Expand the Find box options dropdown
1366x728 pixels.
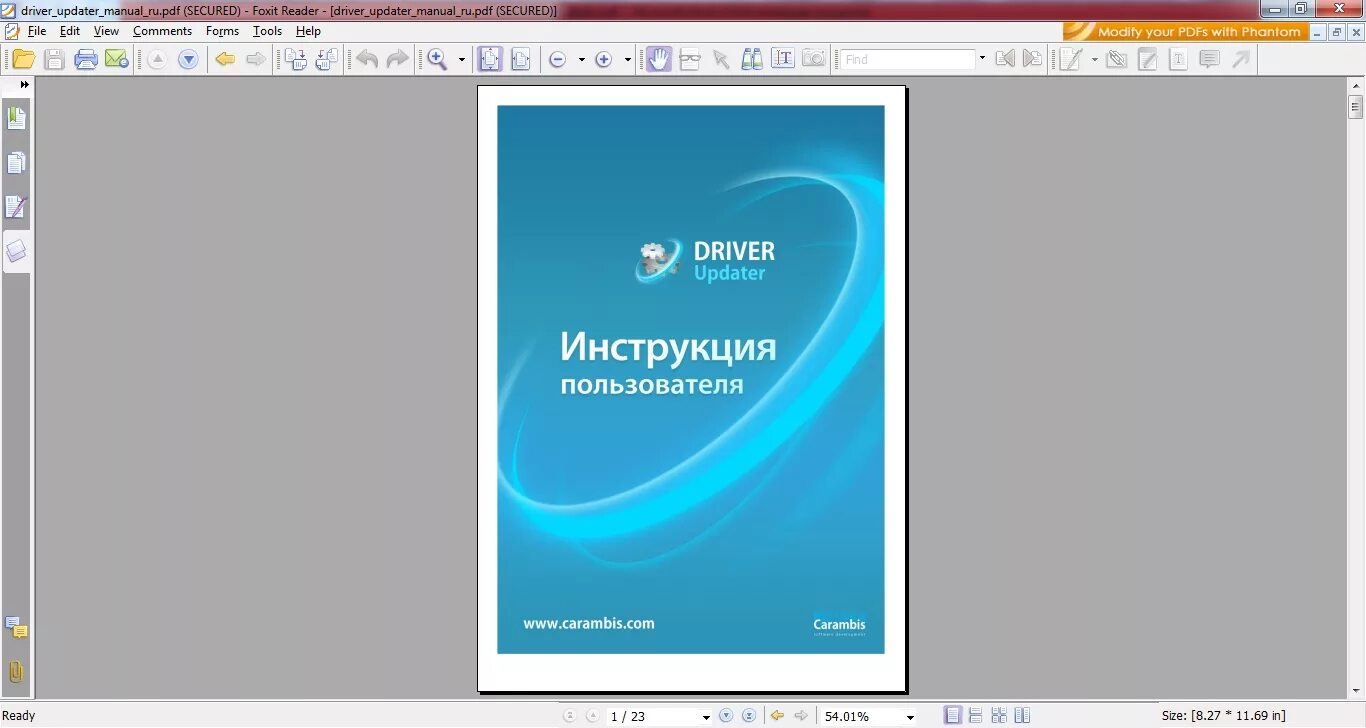point(982,59)
